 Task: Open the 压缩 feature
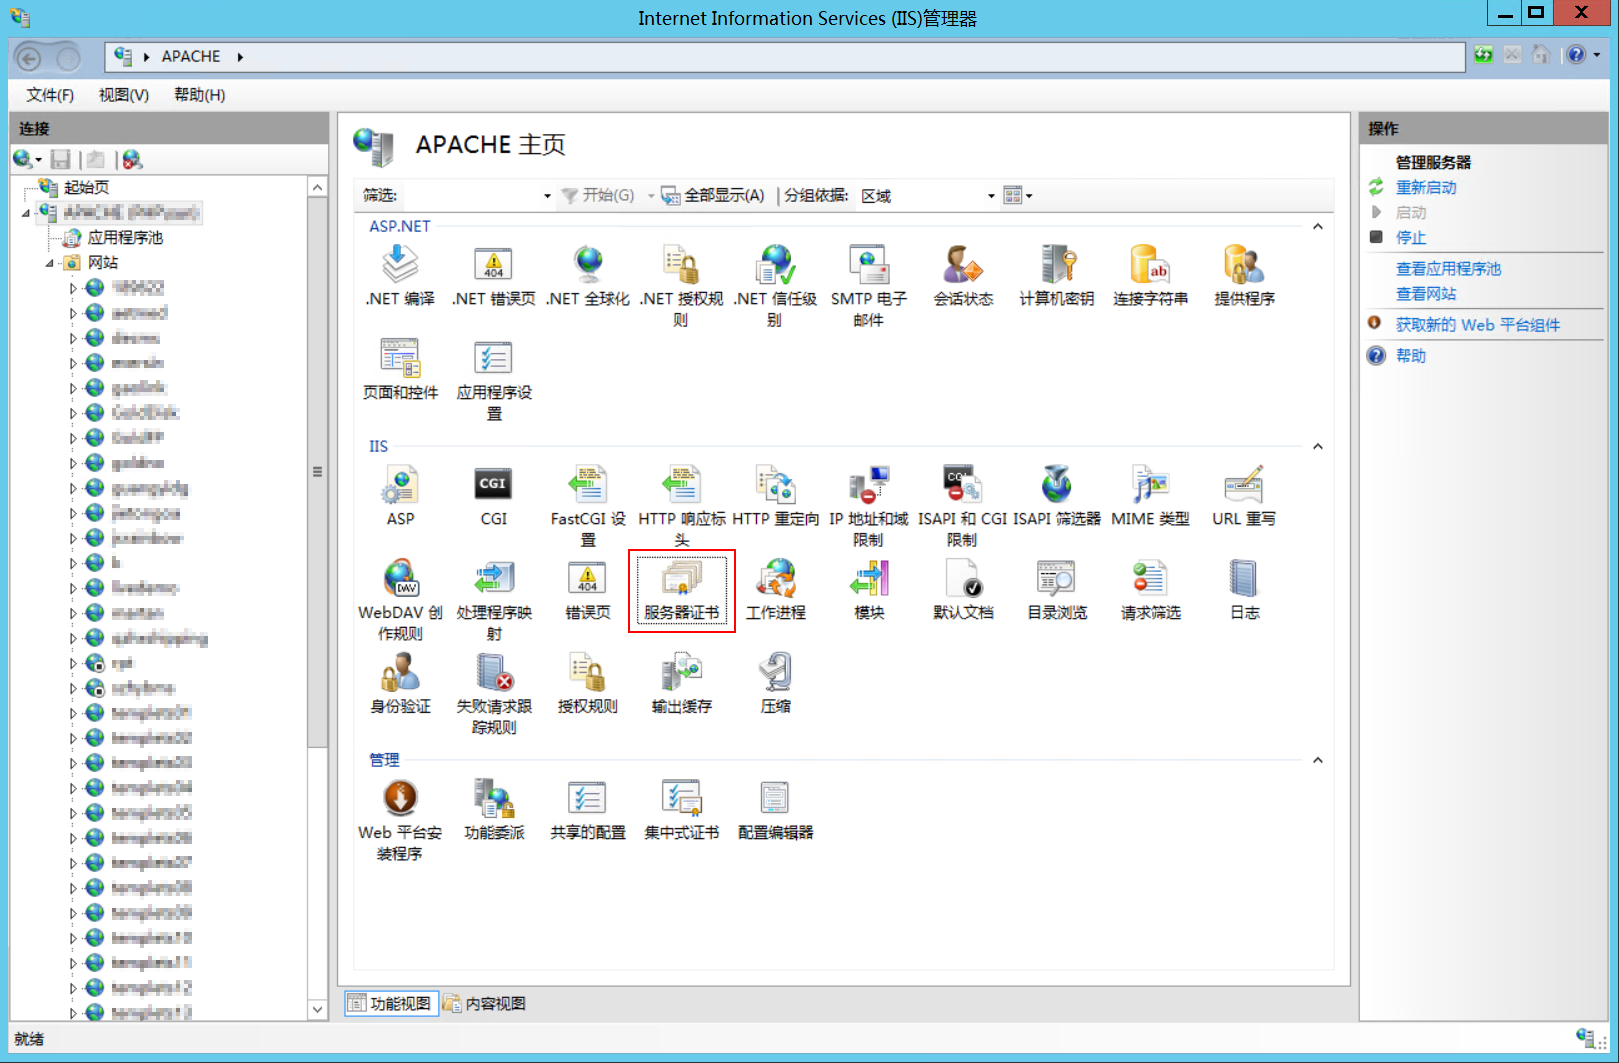pyautogui.click(x=775, y=684)
